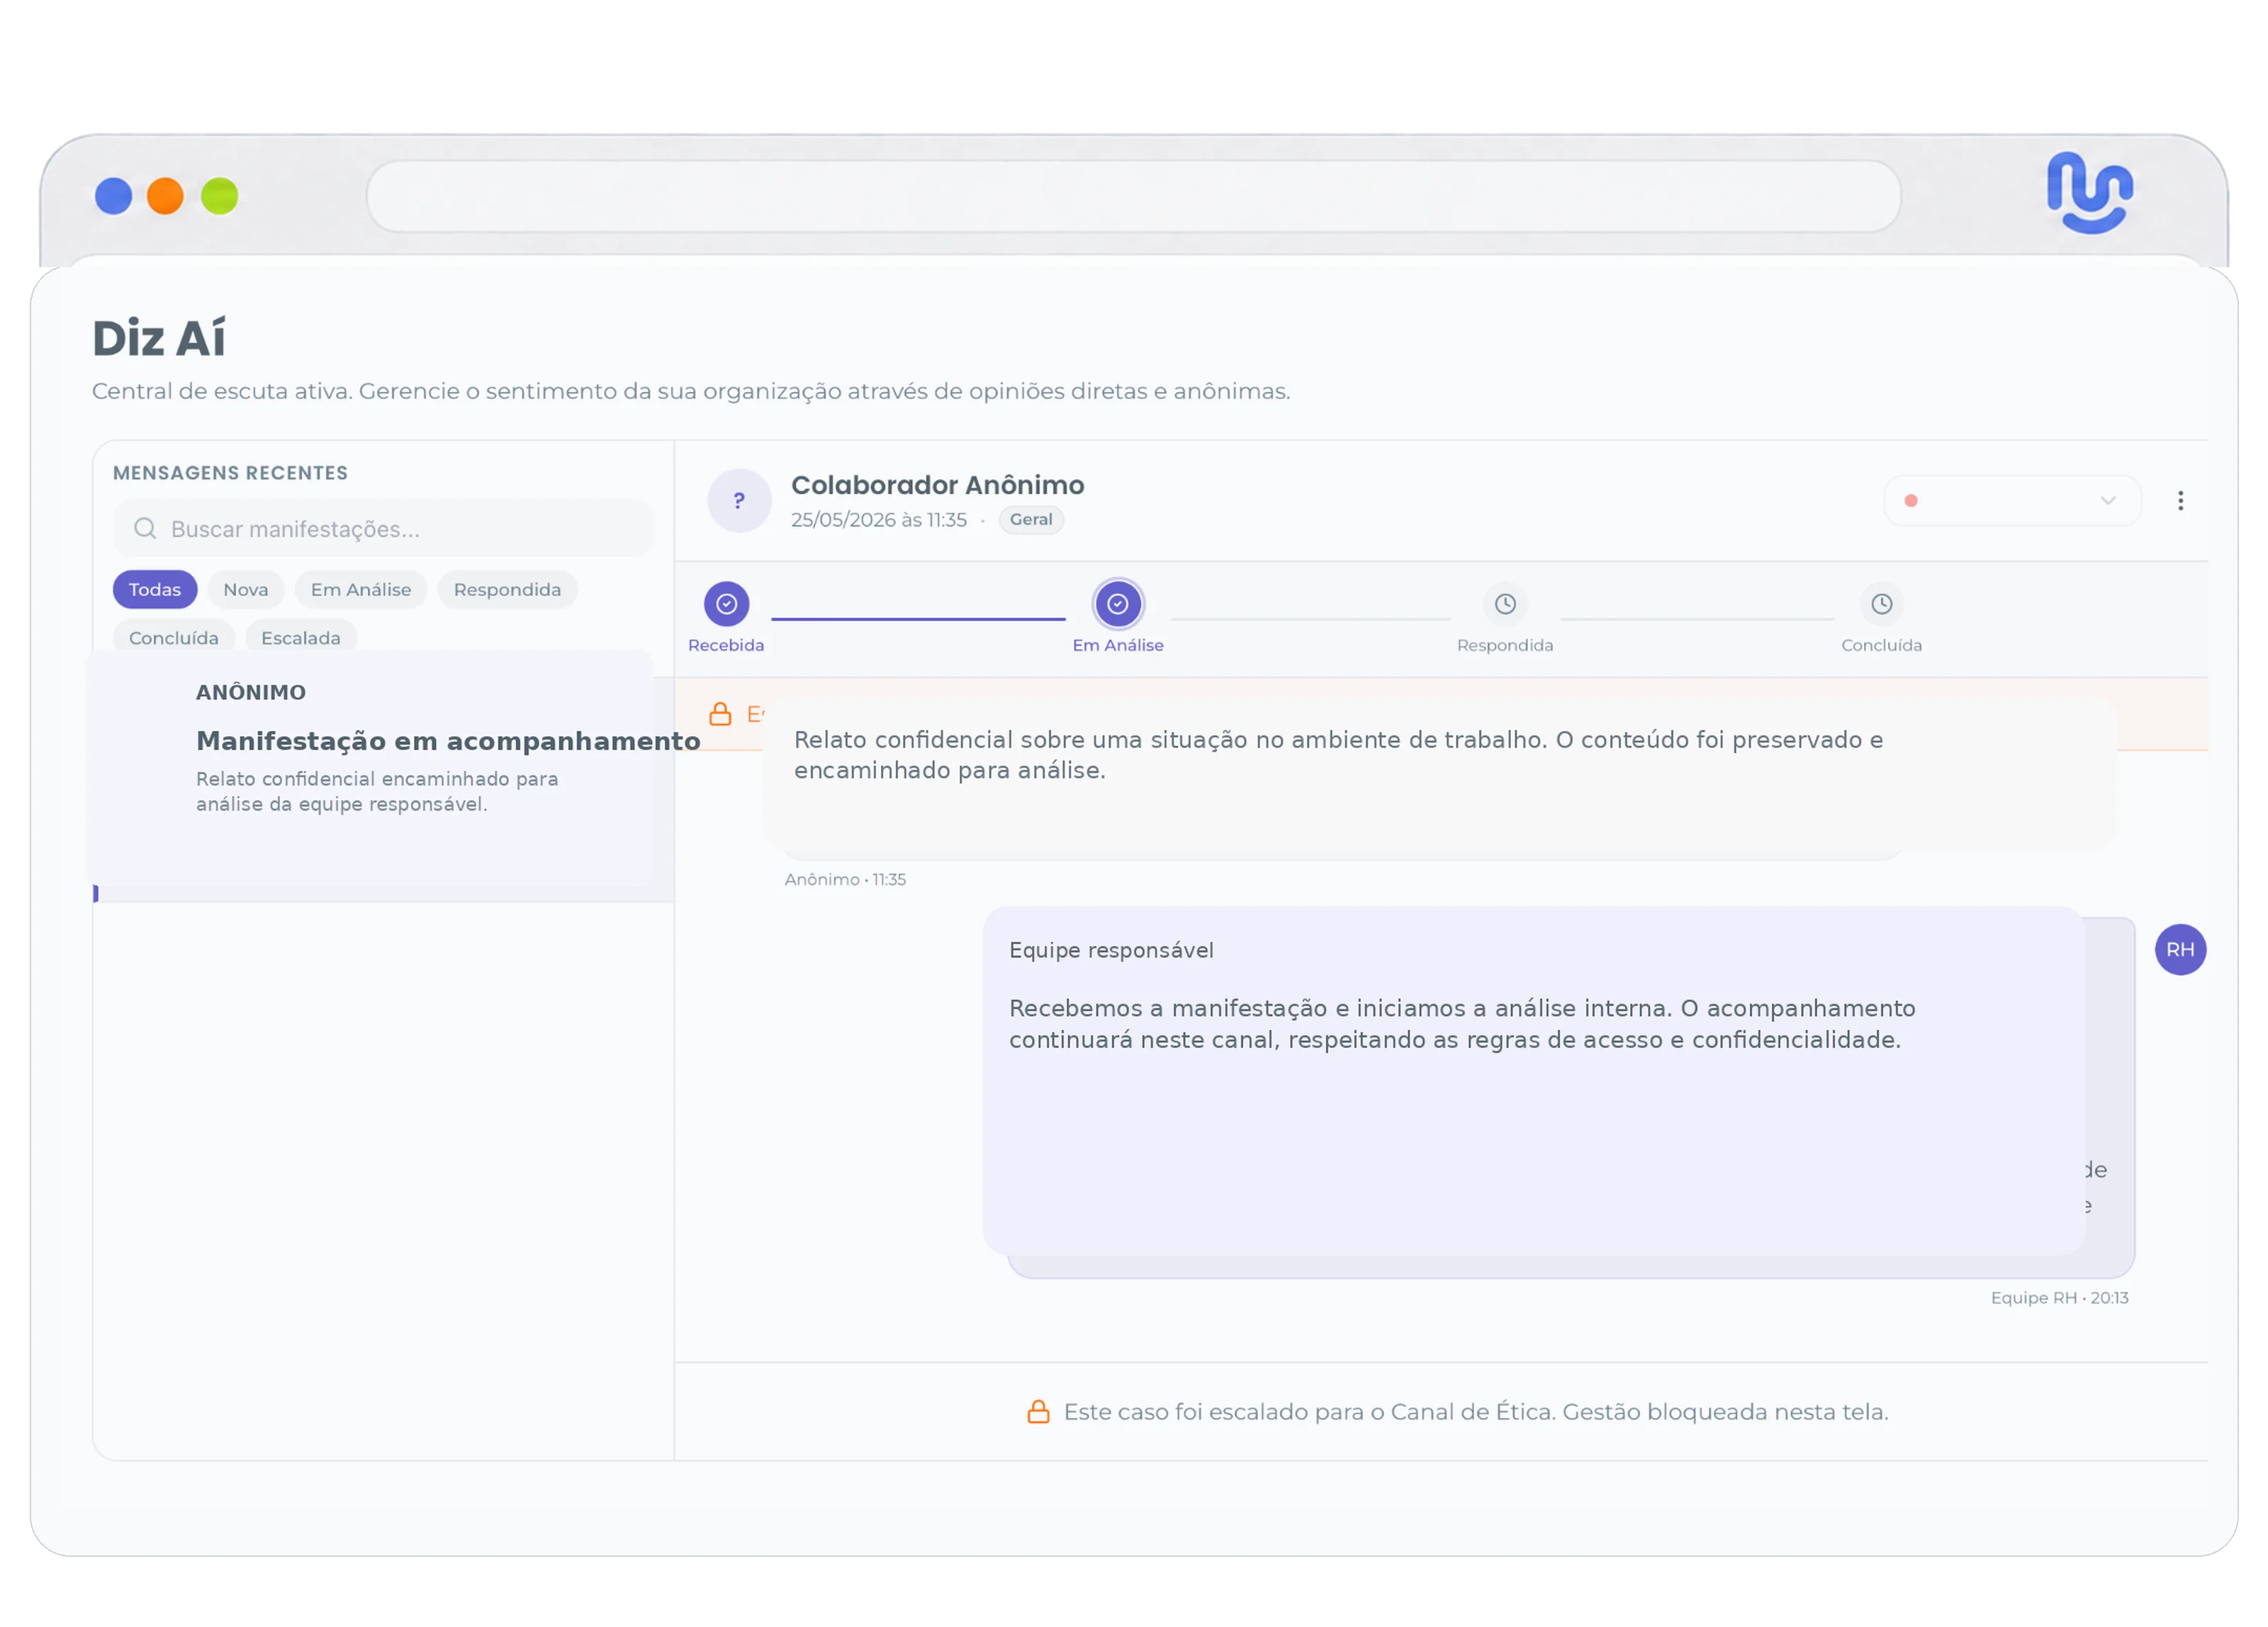Filter messages by Escalada chip
2268x1627 pixels.
pyautogui.click(x=301, y=637)
